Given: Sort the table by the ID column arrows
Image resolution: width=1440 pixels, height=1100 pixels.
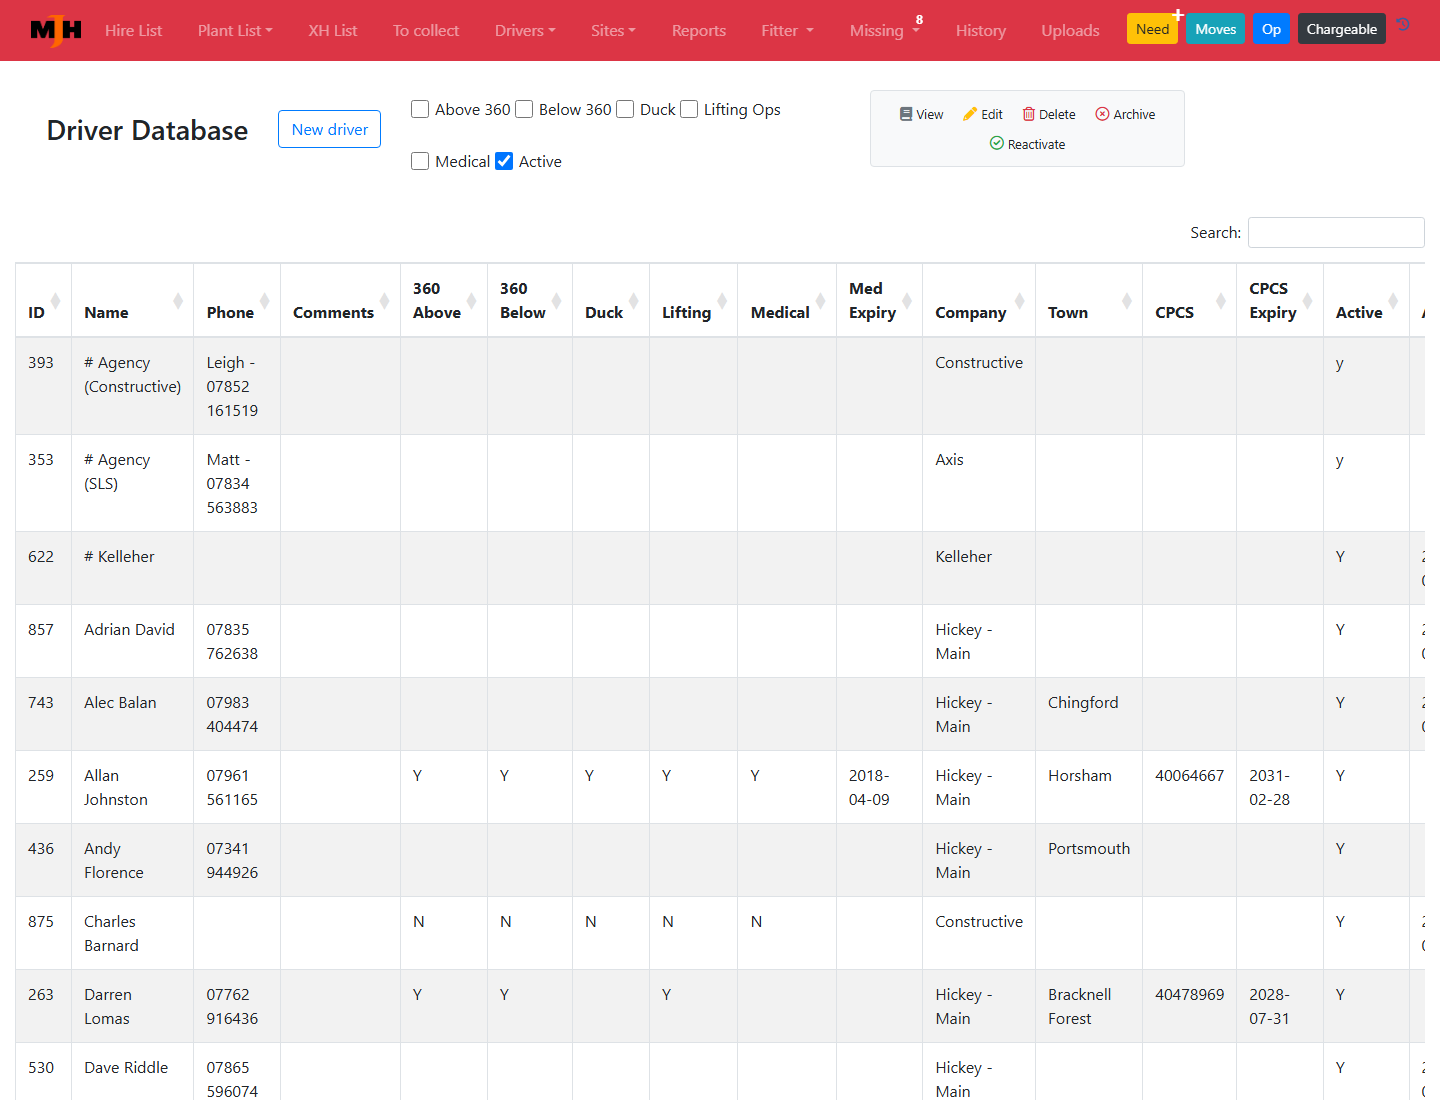Looking at the screenshot, I should (x=56, y=300).
